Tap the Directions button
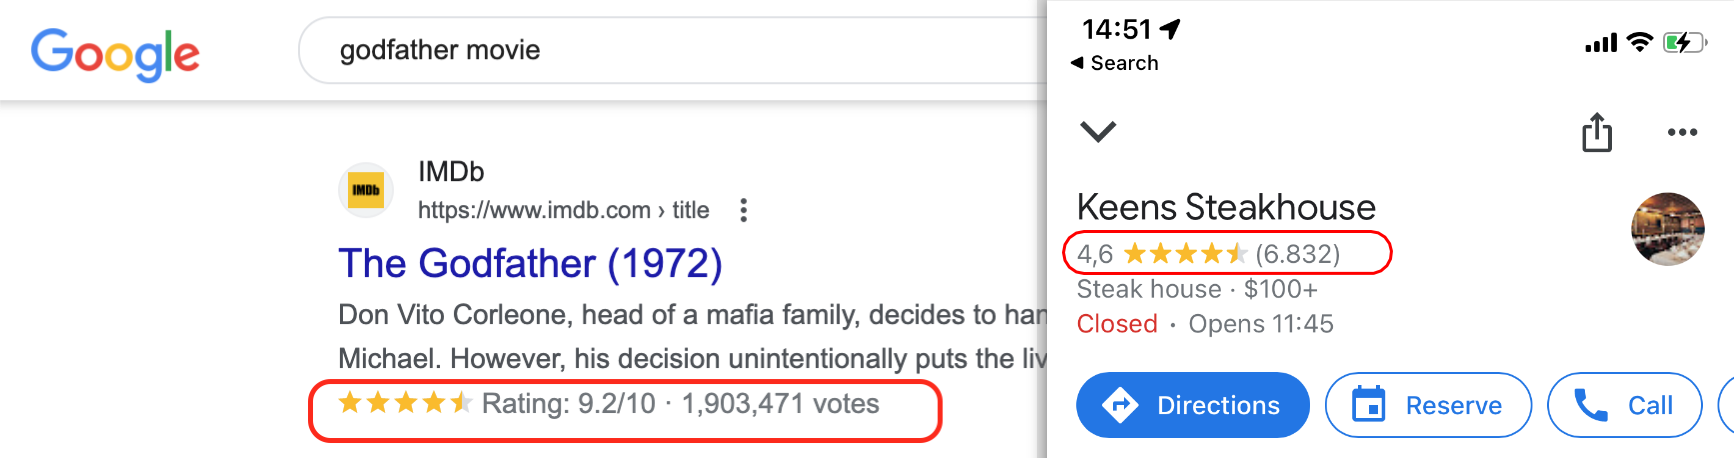The width and height of the screenshot is (1734, 458). click(x=1192, y=405)
